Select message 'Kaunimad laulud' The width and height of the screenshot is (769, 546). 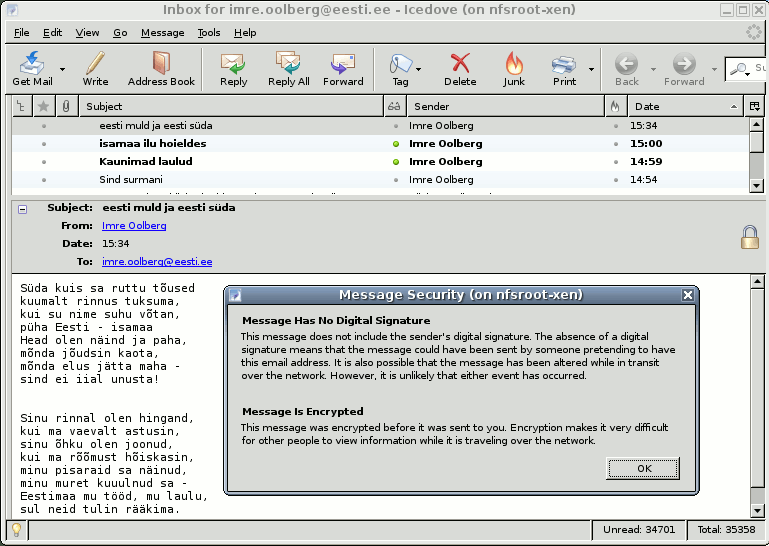[x=381, y=162]
